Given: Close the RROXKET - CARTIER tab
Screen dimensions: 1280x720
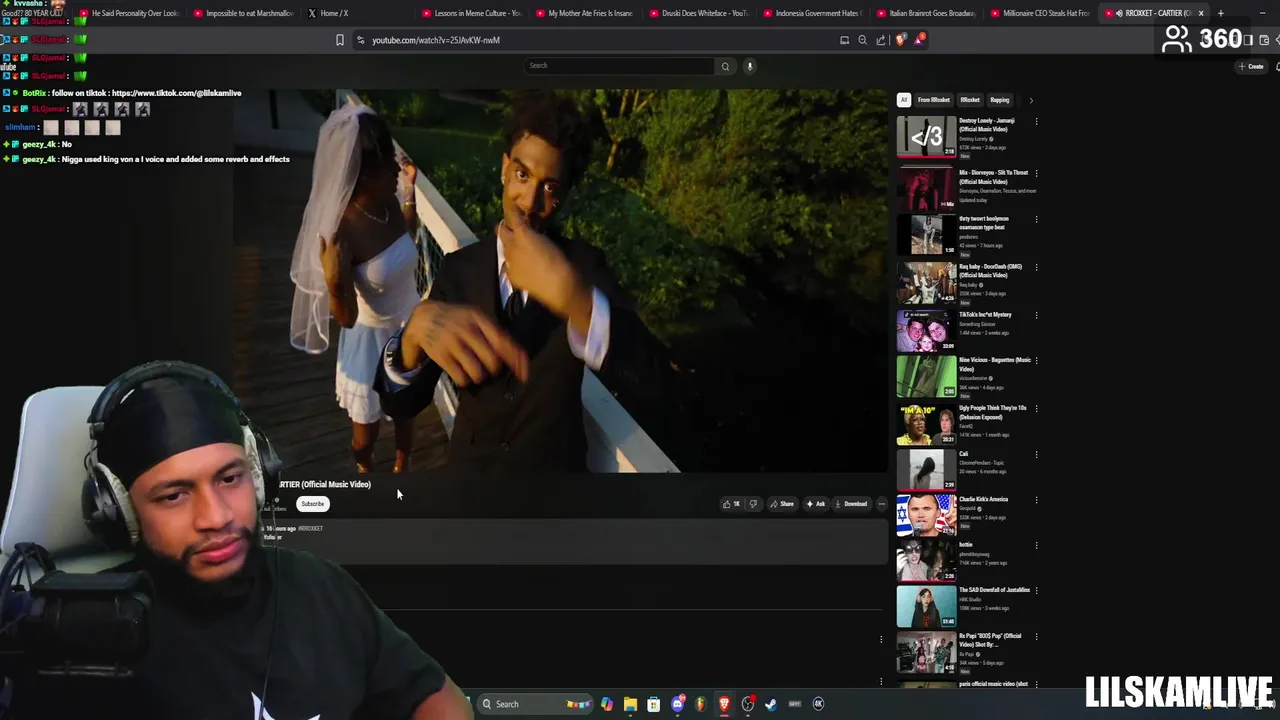Looking at the screenshot, I should click(1201, 13).
